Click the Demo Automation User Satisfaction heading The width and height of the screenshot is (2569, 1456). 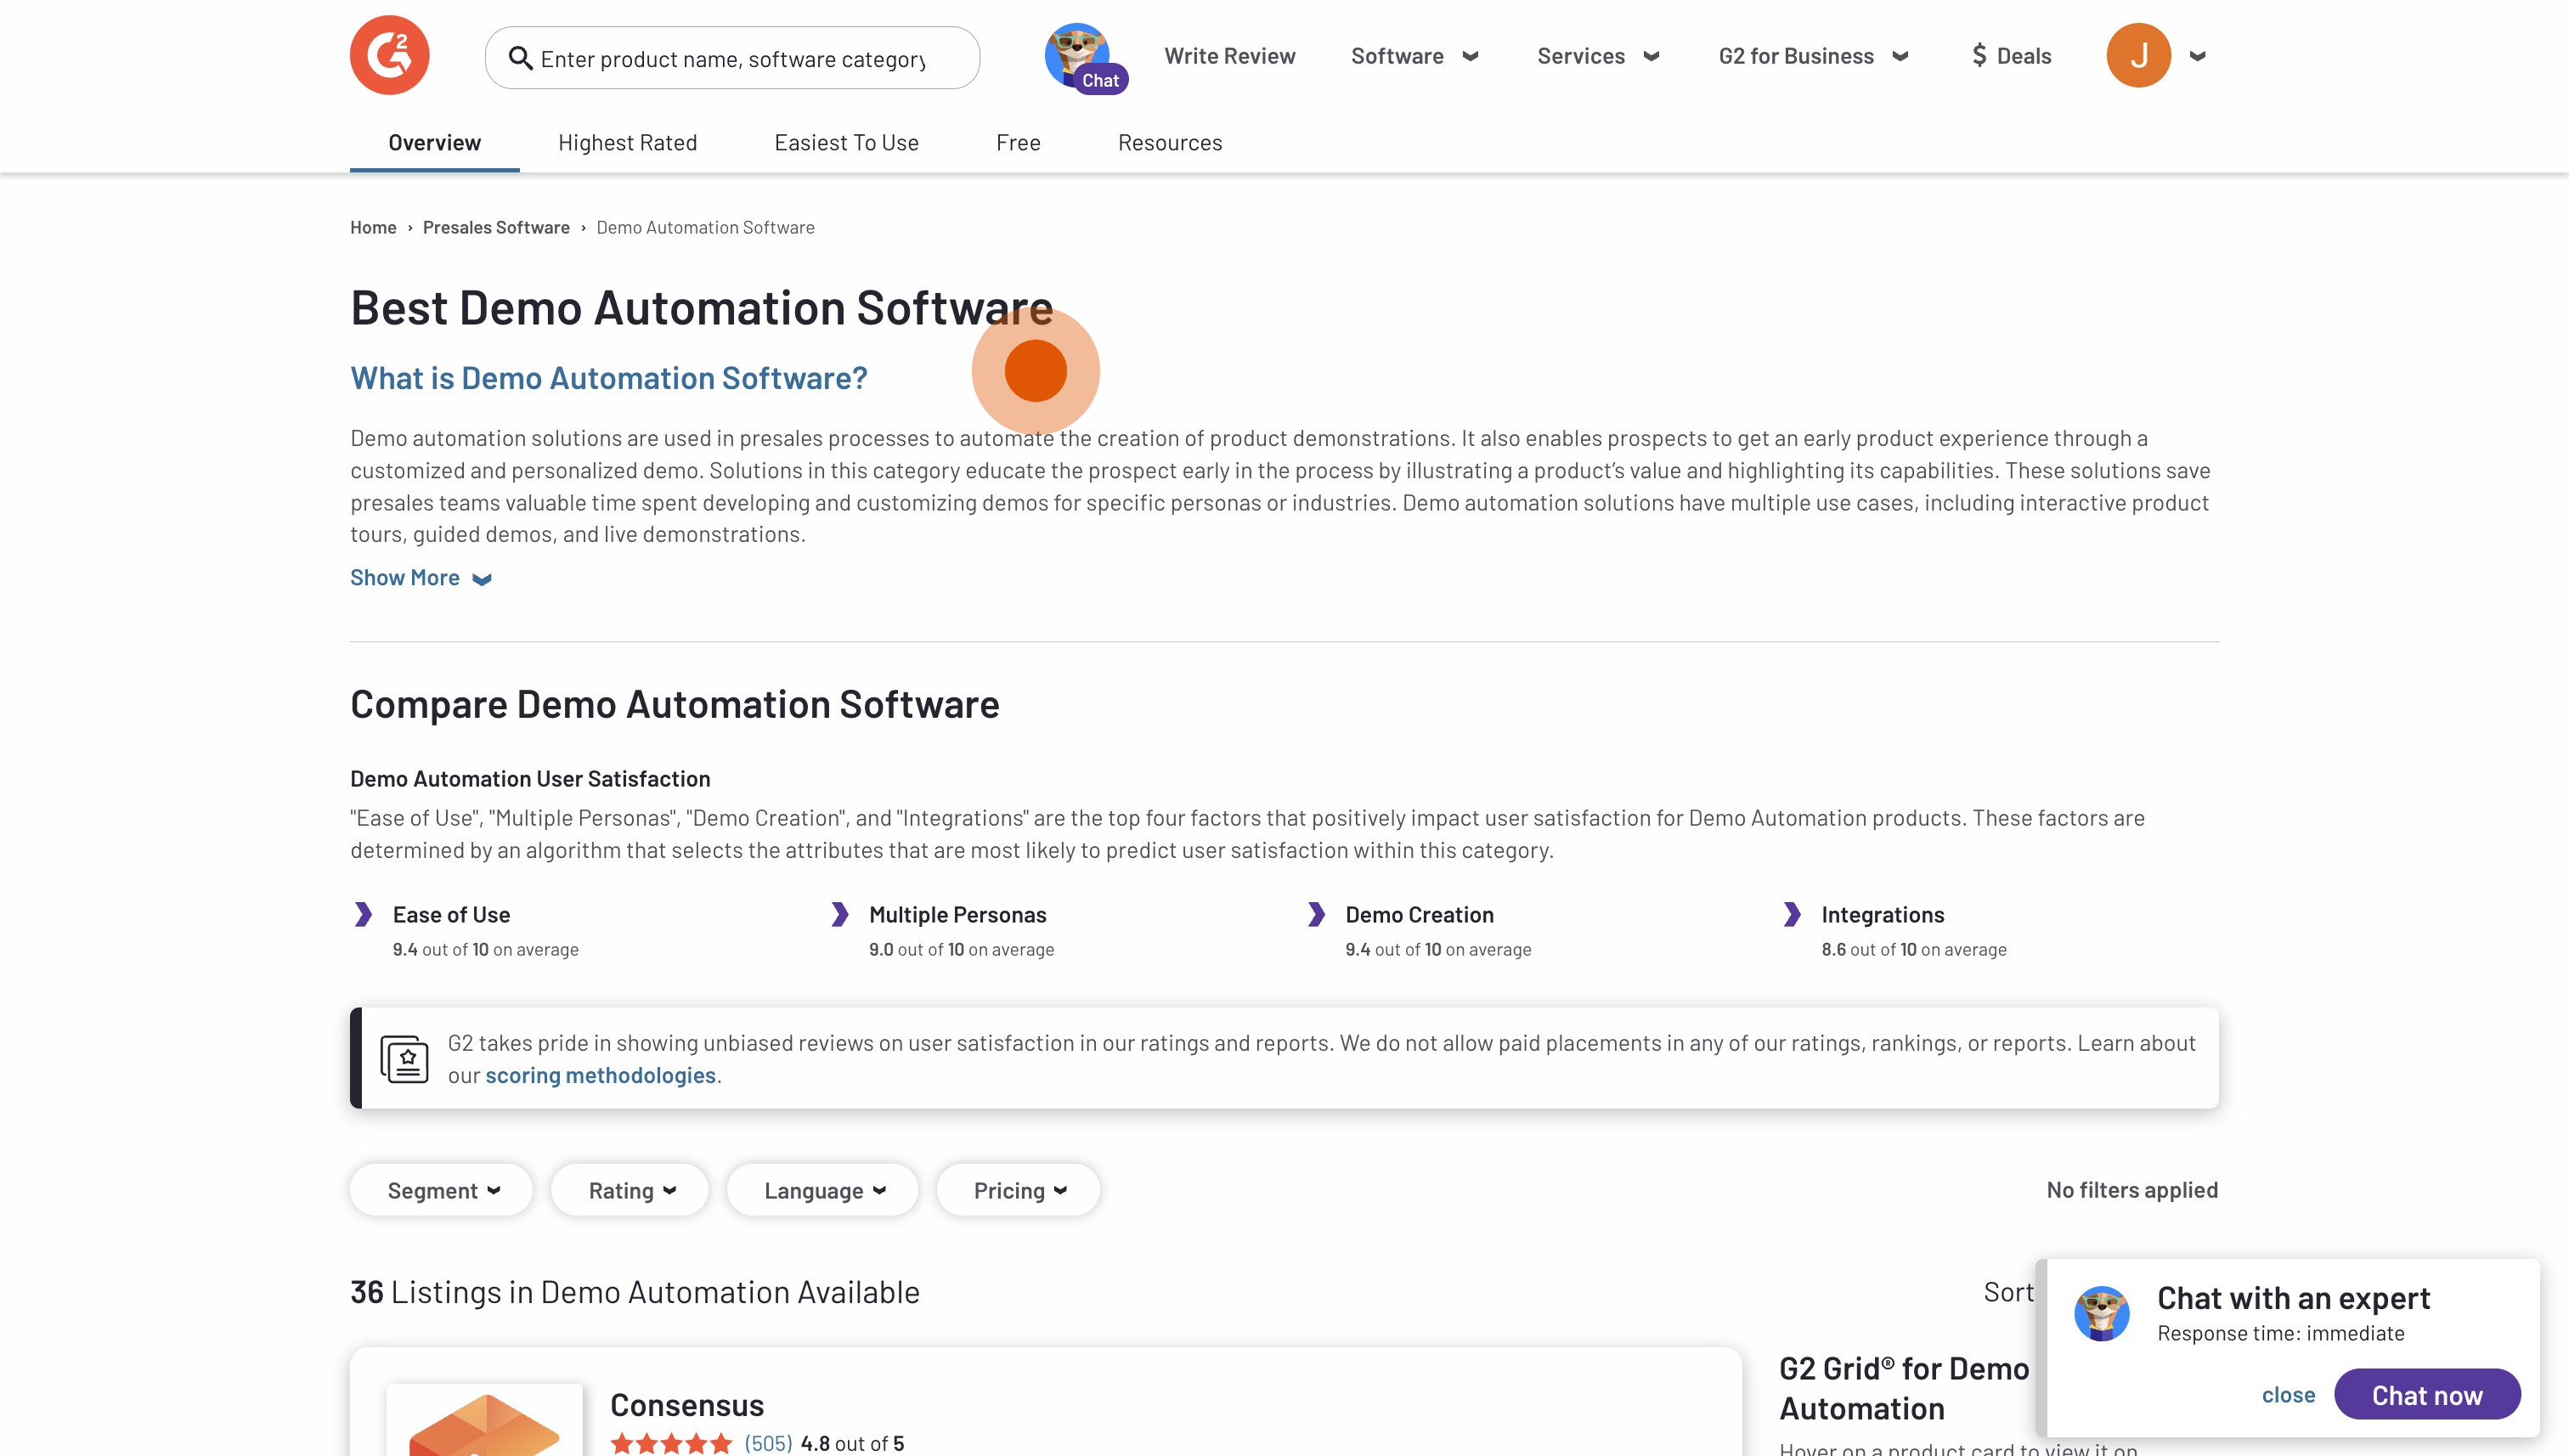click(x=530, y=778)
